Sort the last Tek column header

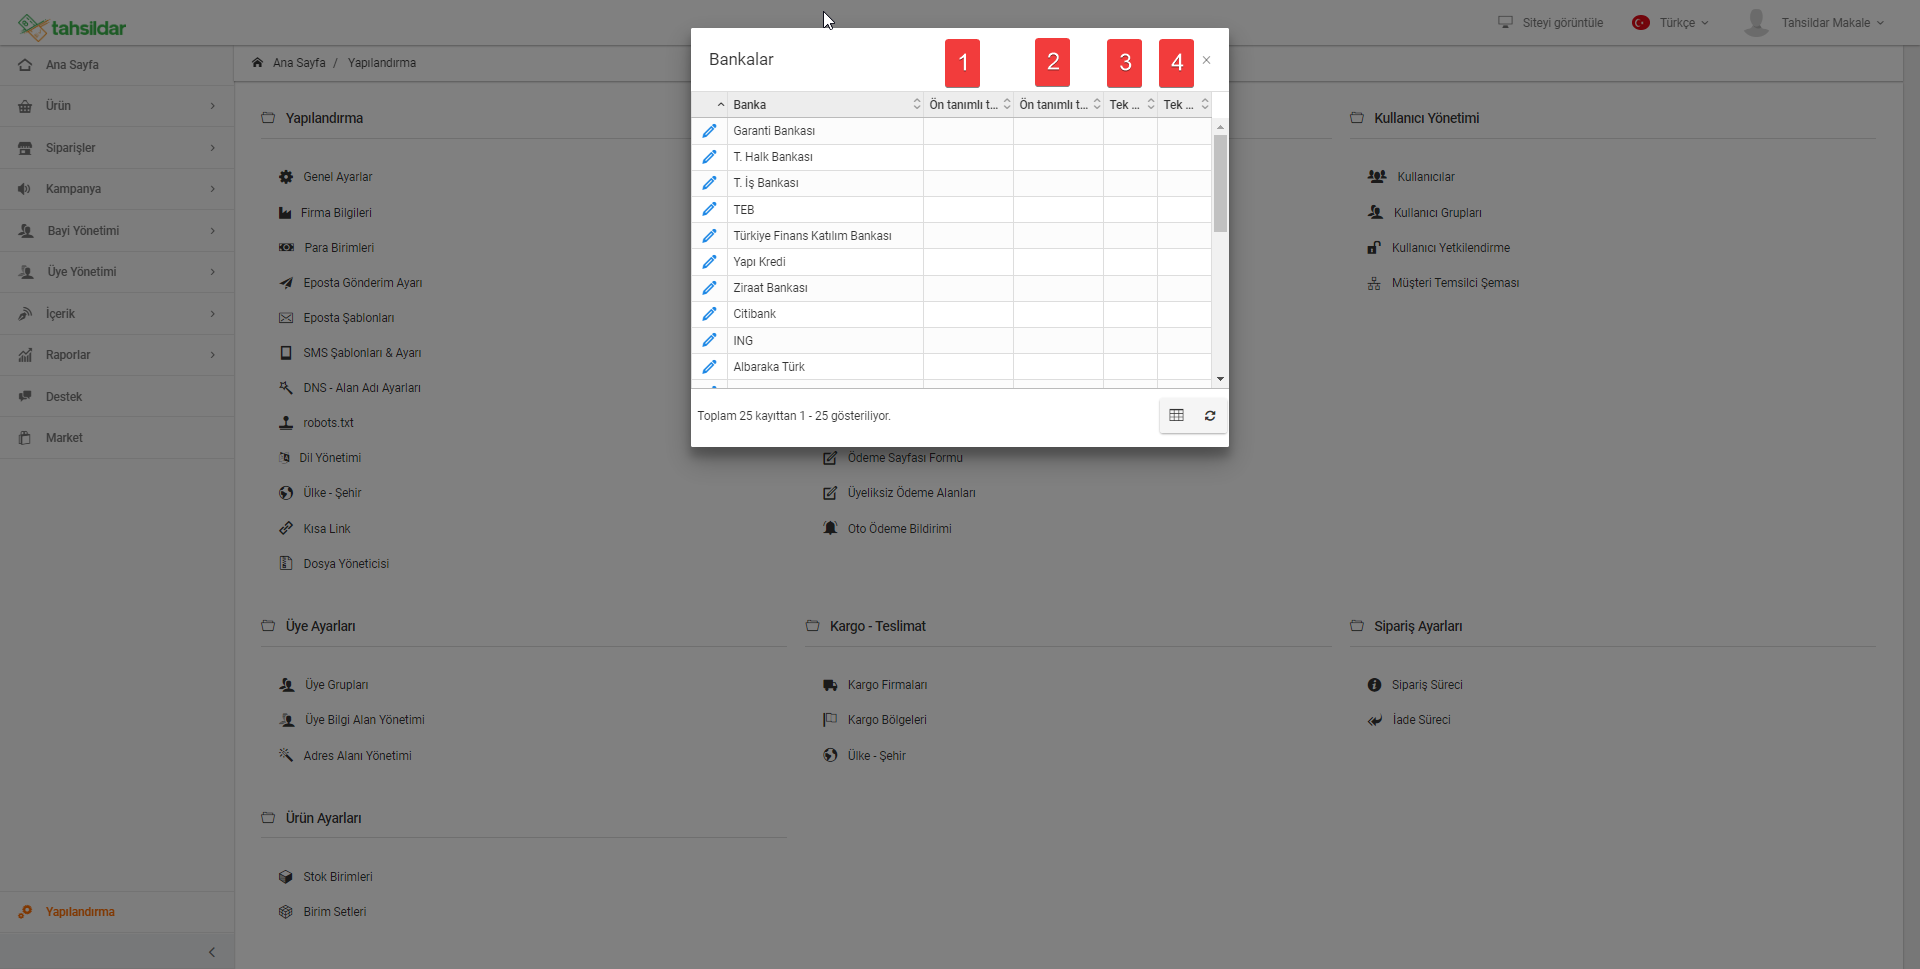1184,104
